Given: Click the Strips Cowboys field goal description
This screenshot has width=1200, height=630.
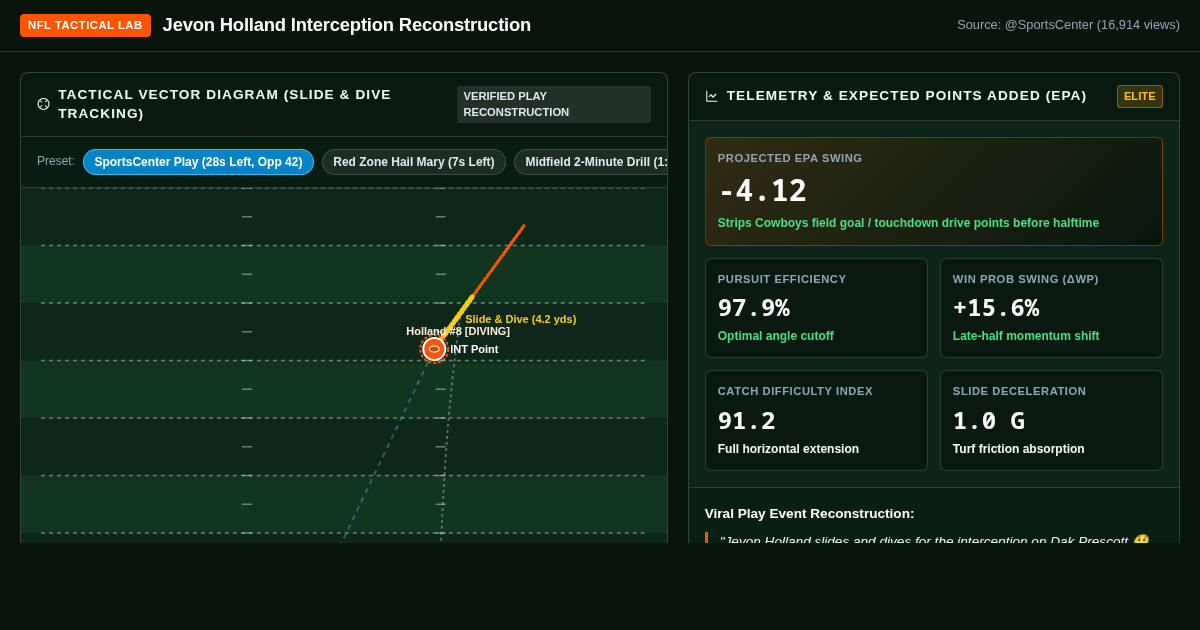Looking at the screenshot, I should [x=908, y=223].
